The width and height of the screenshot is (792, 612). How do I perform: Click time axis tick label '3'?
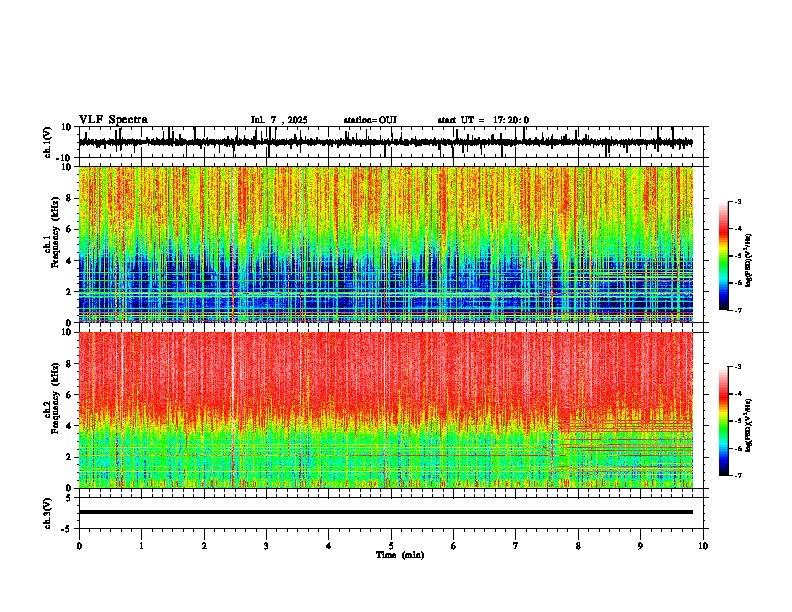pos(266,546)
